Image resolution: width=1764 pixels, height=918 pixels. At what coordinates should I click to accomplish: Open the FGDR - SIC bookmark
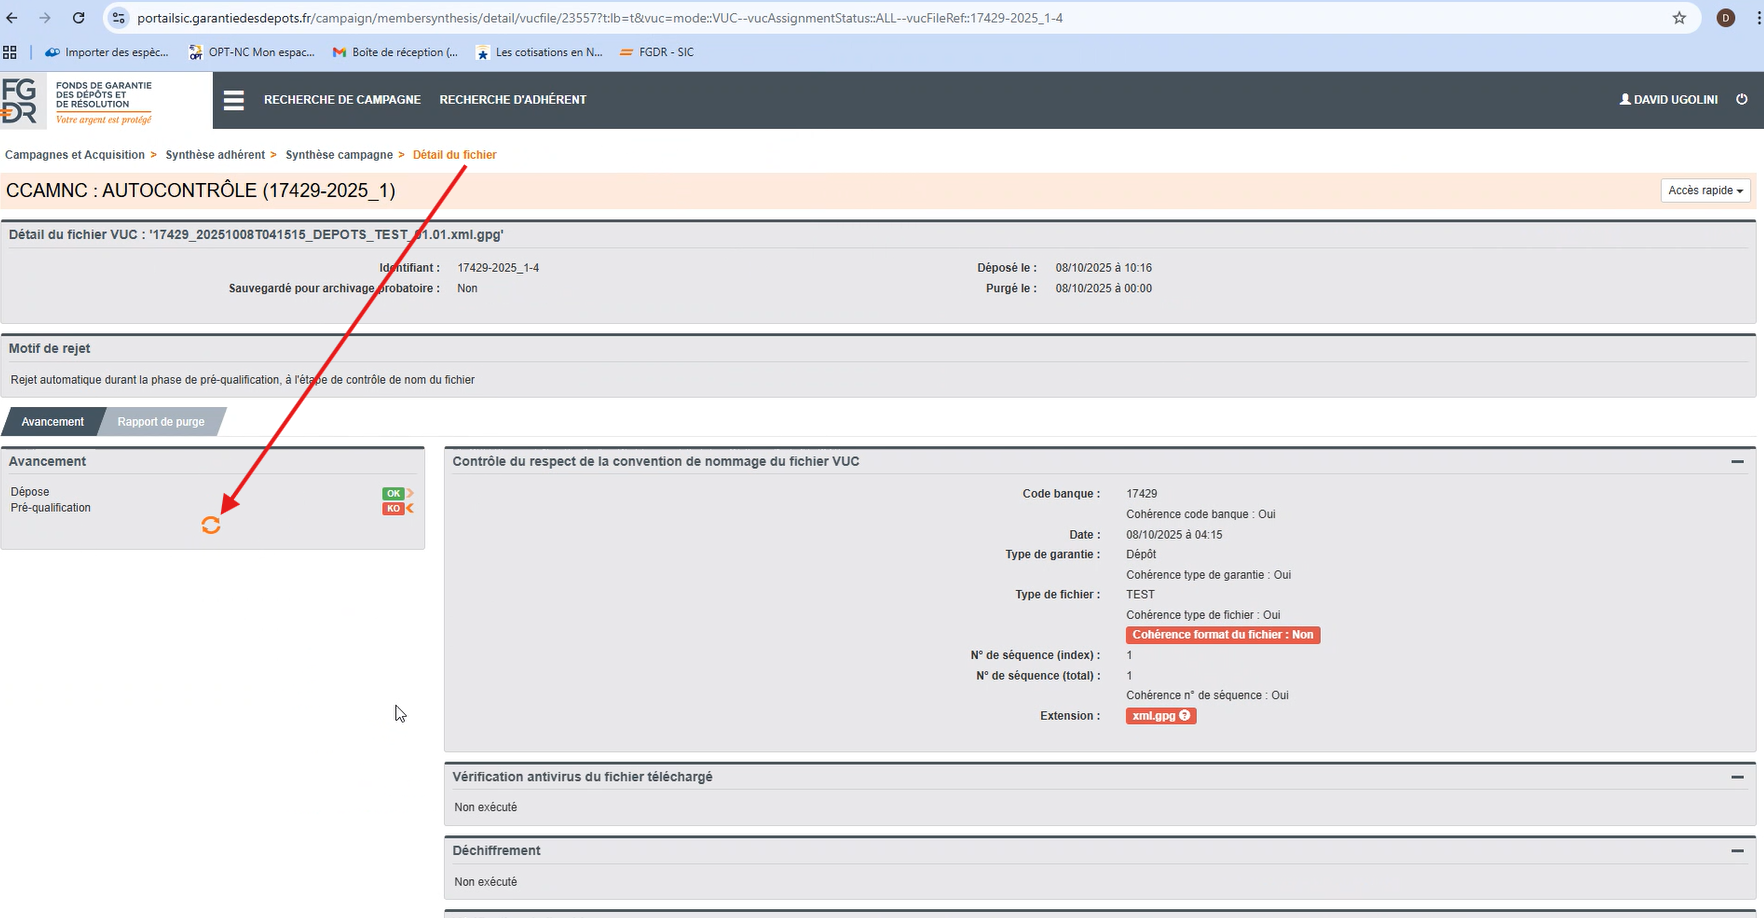point(657,52)
